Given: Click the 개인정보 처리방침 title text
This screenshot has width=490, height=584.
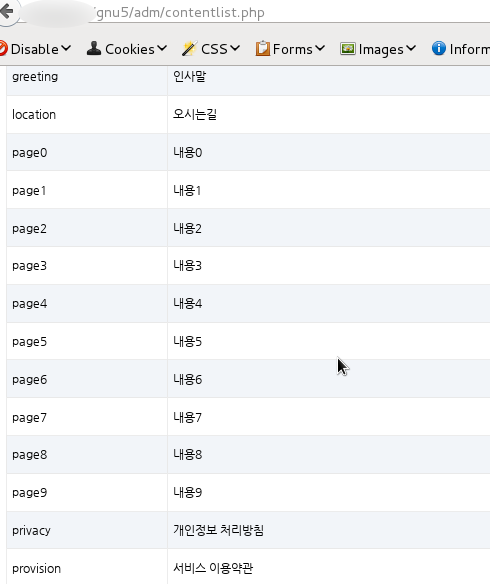Looking at the screenshot, I should 218,530.
